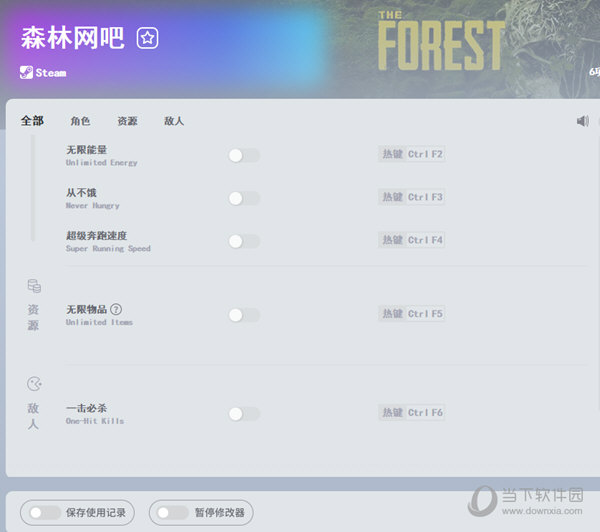Enable the 从不饿 Never Hungry switch
Viewport: 600px width, 532px height.
pyautogui.click(x=244, y=198)
